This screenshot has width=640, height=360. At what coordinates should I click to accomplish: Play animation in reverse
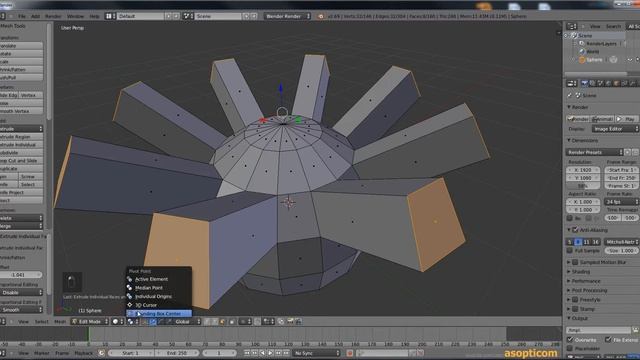(x=262, y=353)
